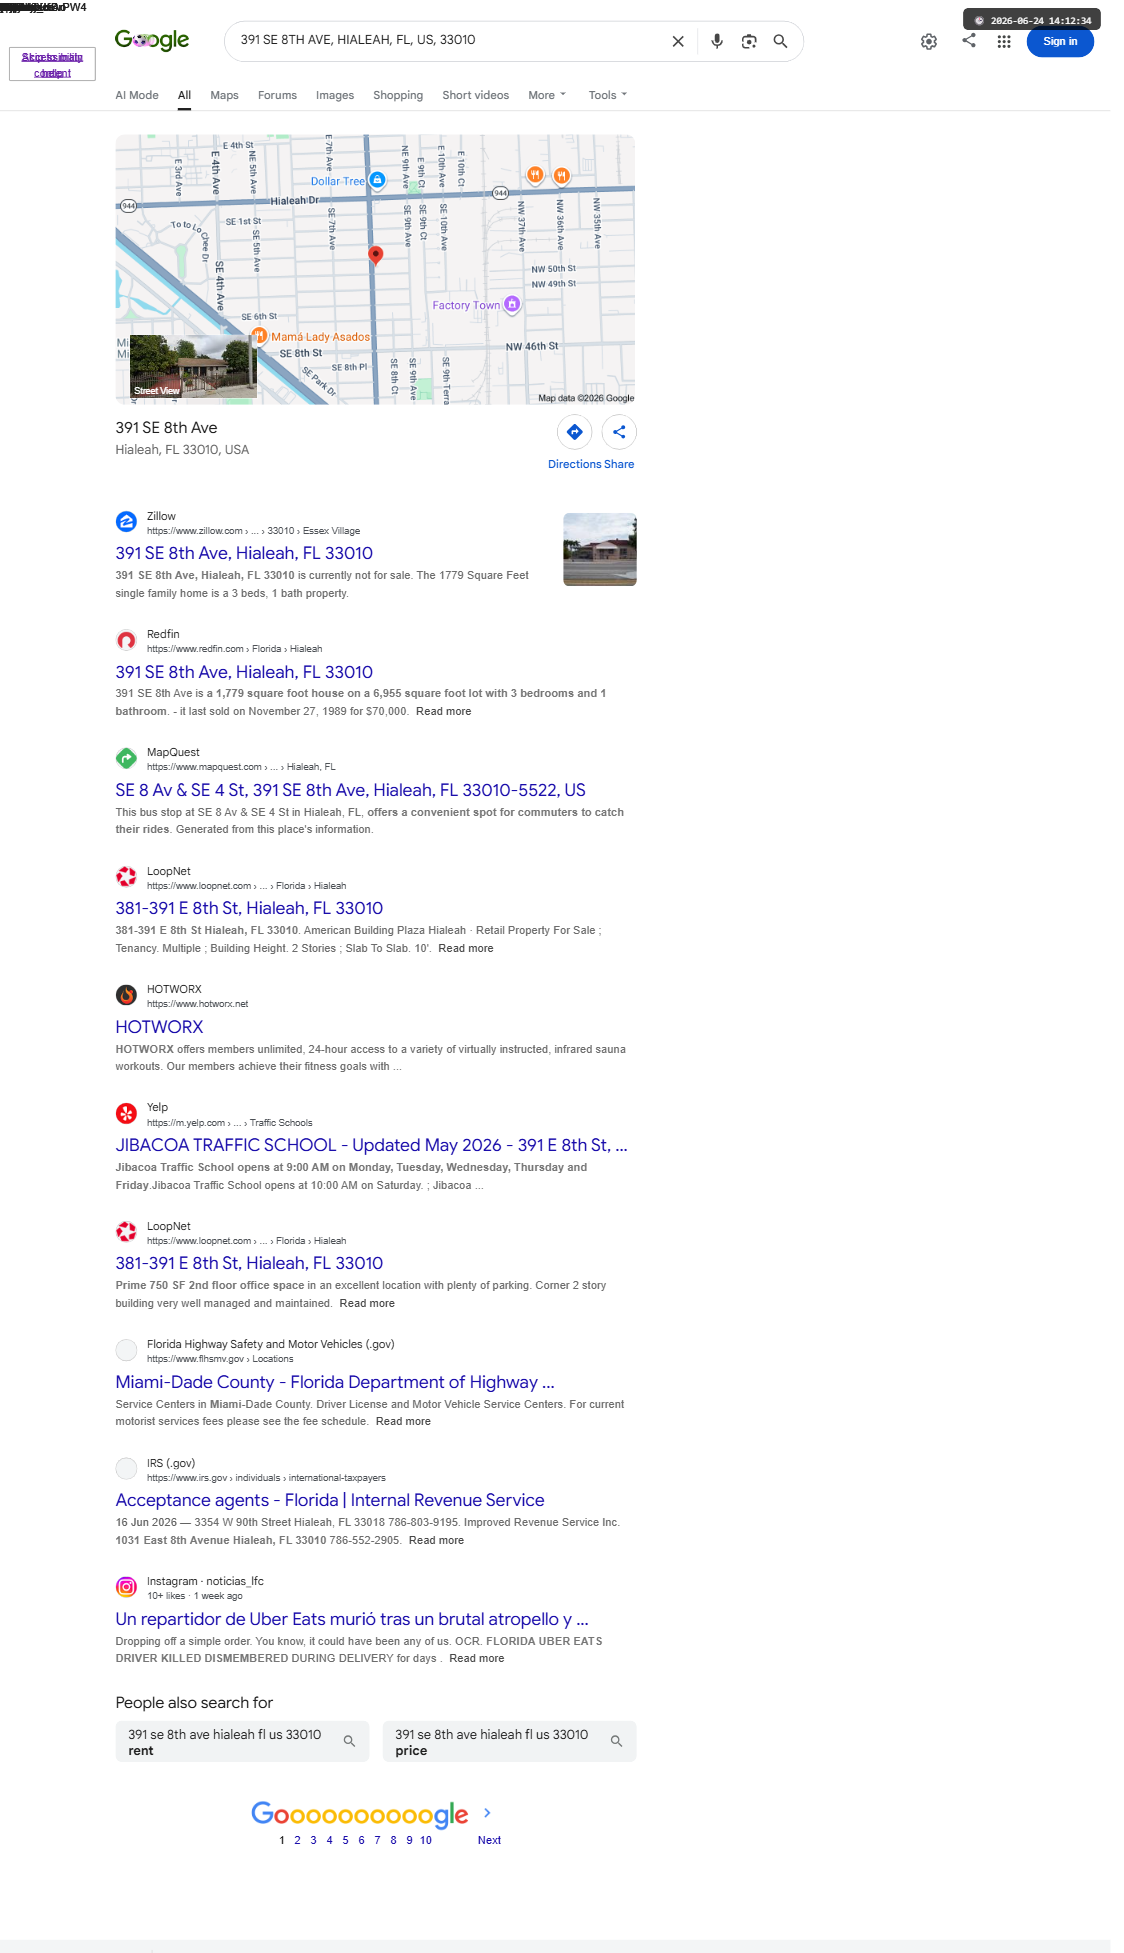The width and height of the screenshot is (1124, 1953).
Task: Submit search with the magnifier icon
Action: coord(781,41)
